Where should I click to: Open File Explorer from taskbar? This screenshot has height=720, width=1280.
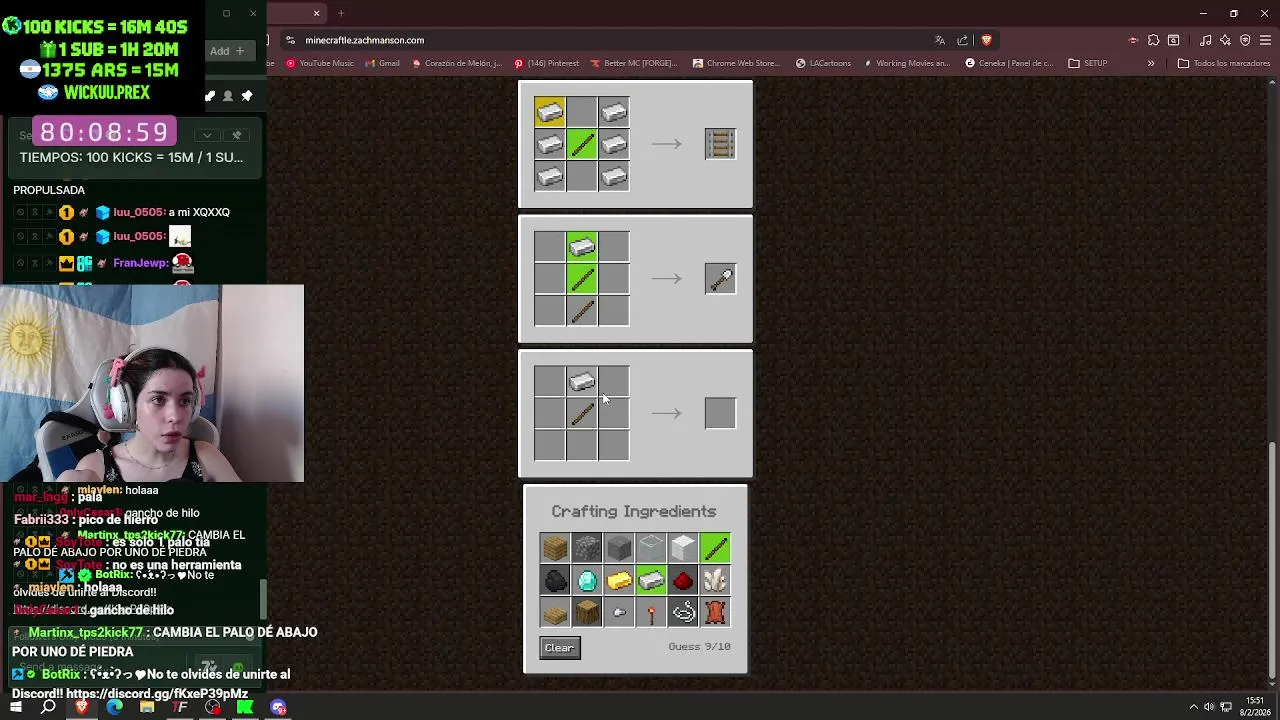click(147, 707)
